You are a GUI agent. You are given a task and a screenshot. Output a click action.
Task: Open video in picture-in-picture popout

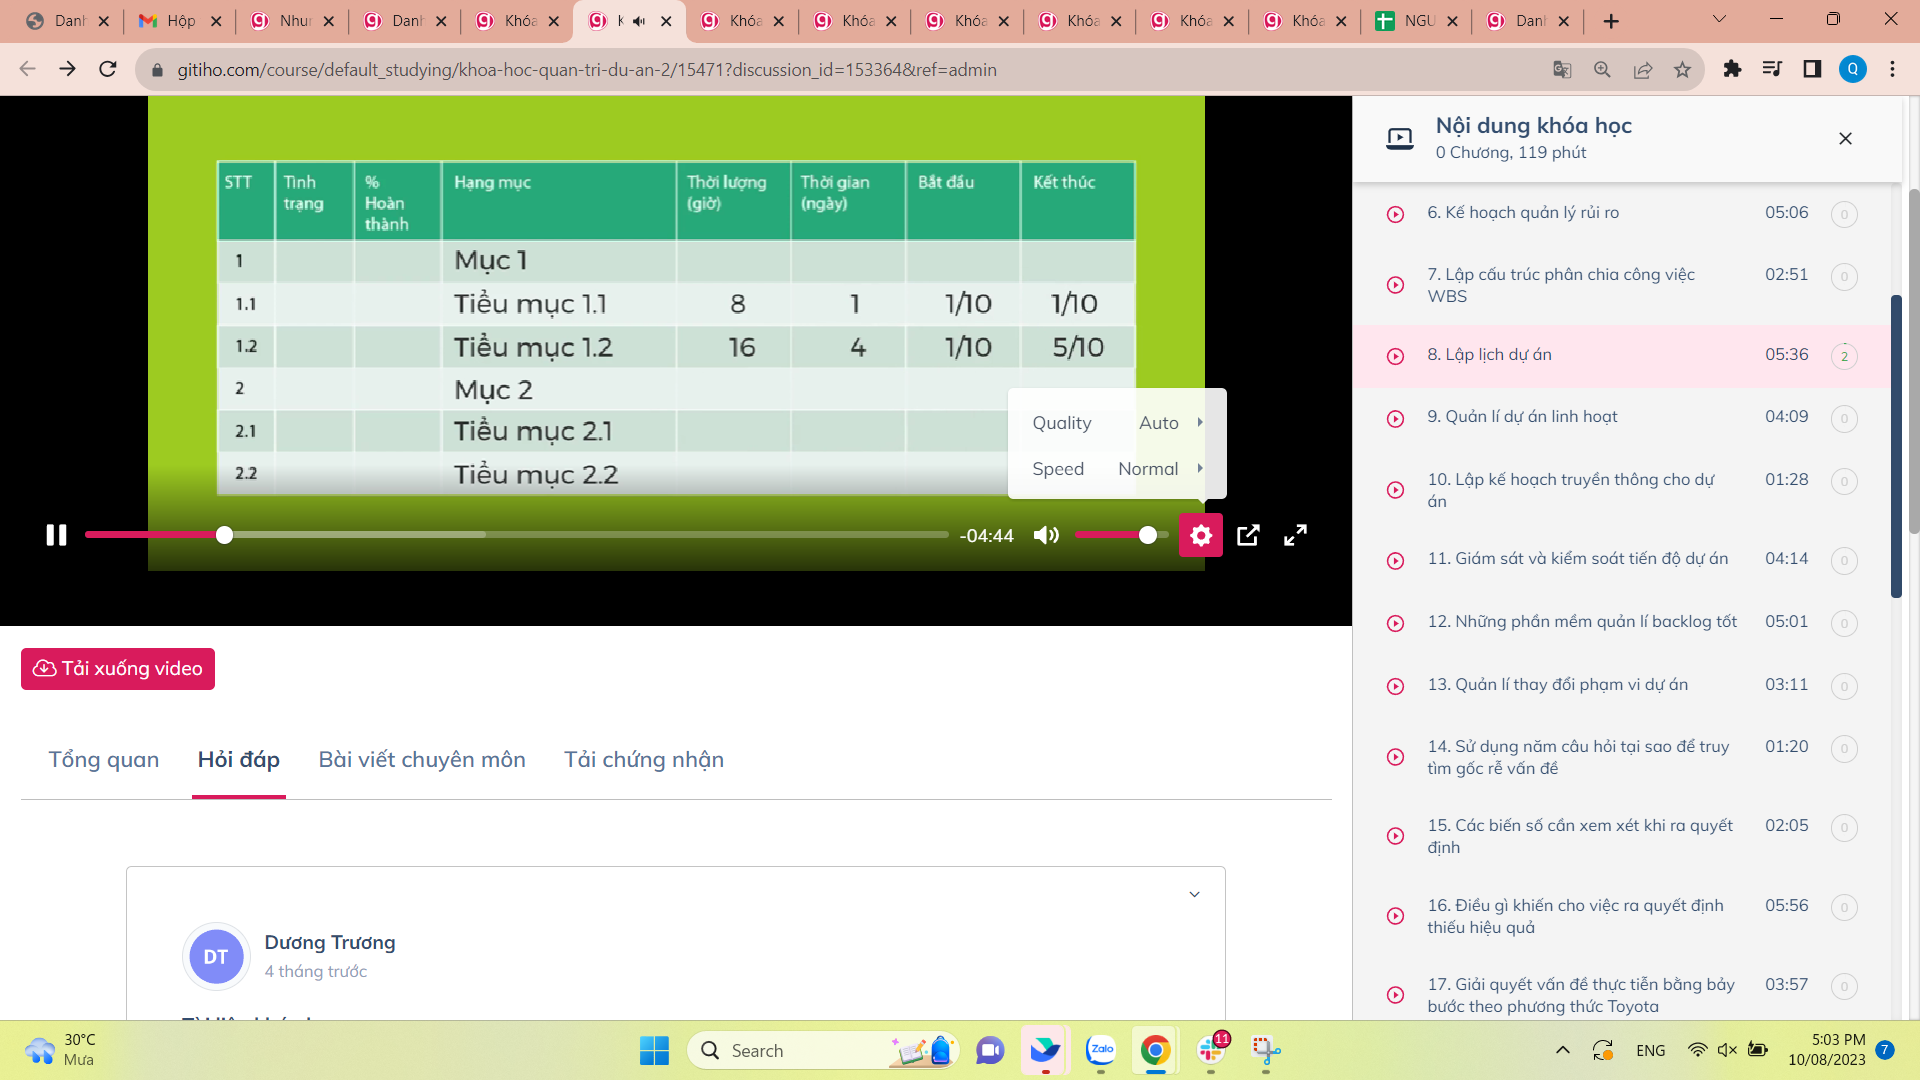pos(1248,535)
